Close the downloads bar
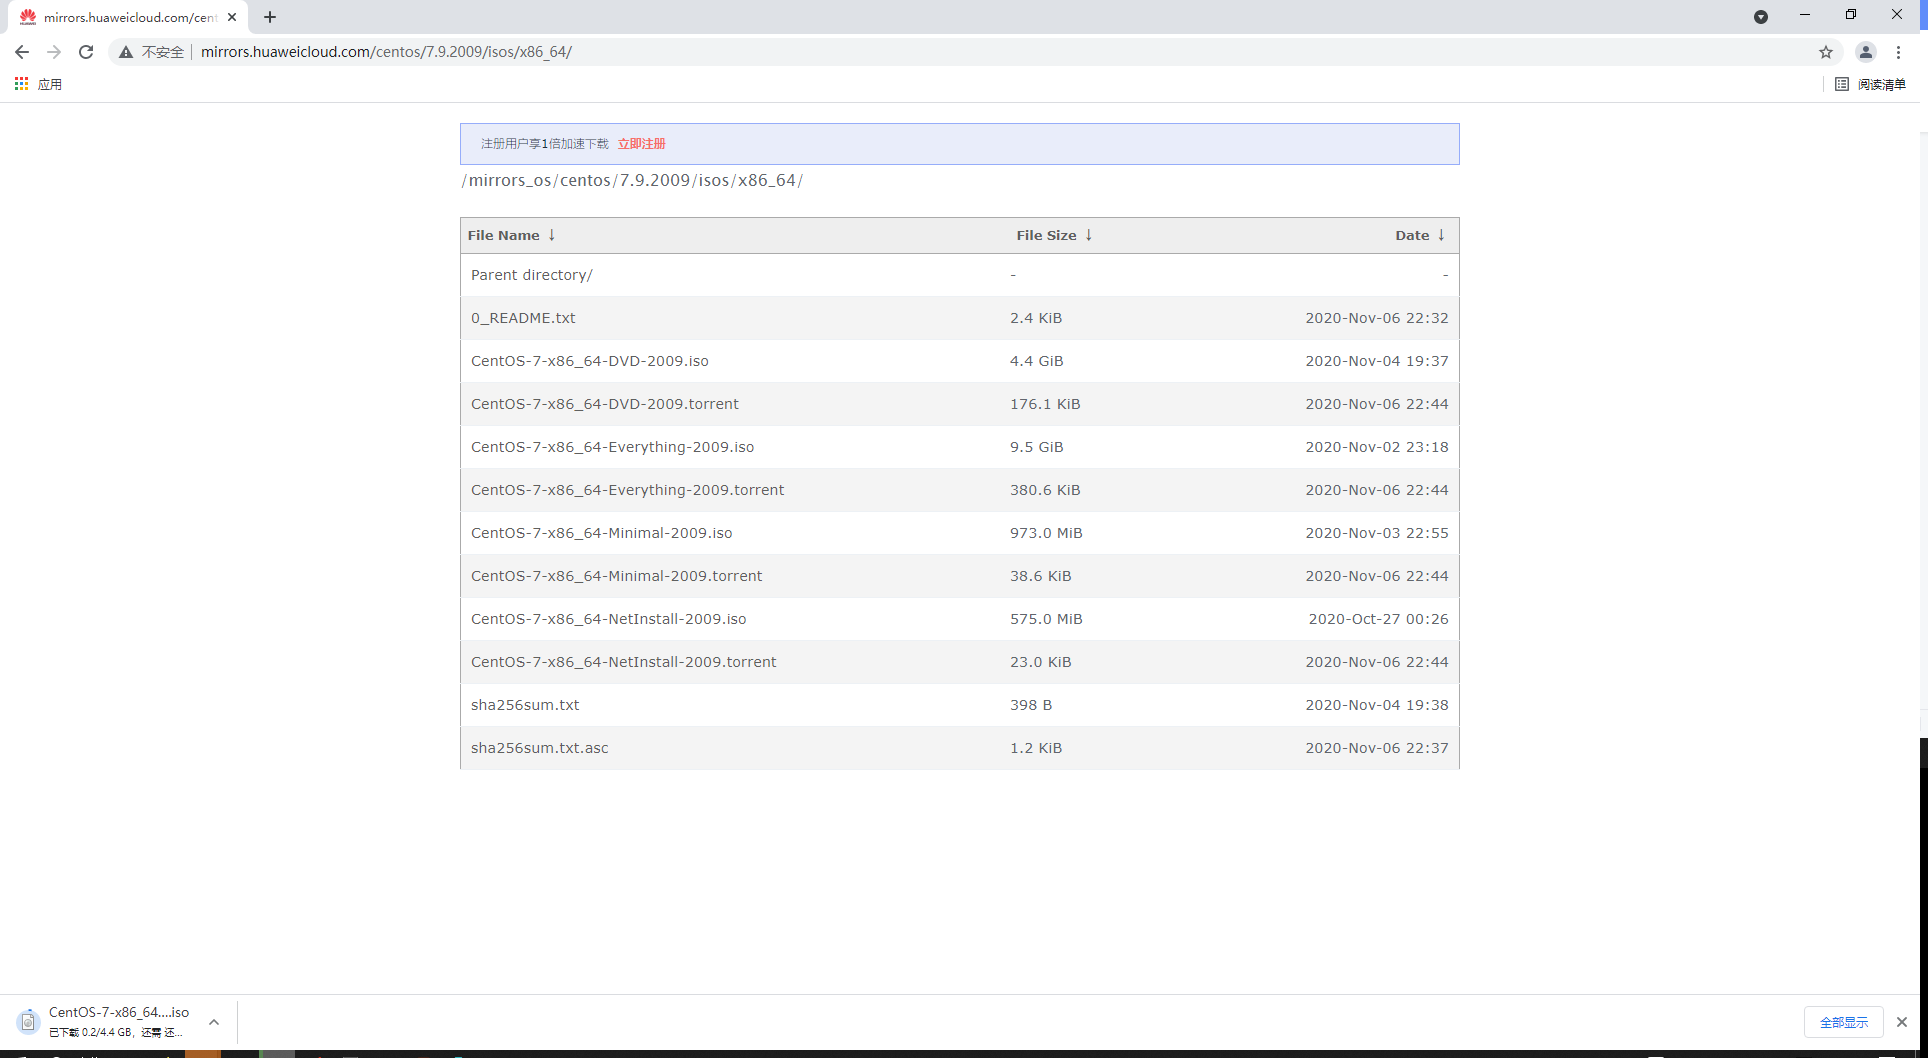The image size is (1928, 1058). pyautogui.click(x=1902, y=1022)
